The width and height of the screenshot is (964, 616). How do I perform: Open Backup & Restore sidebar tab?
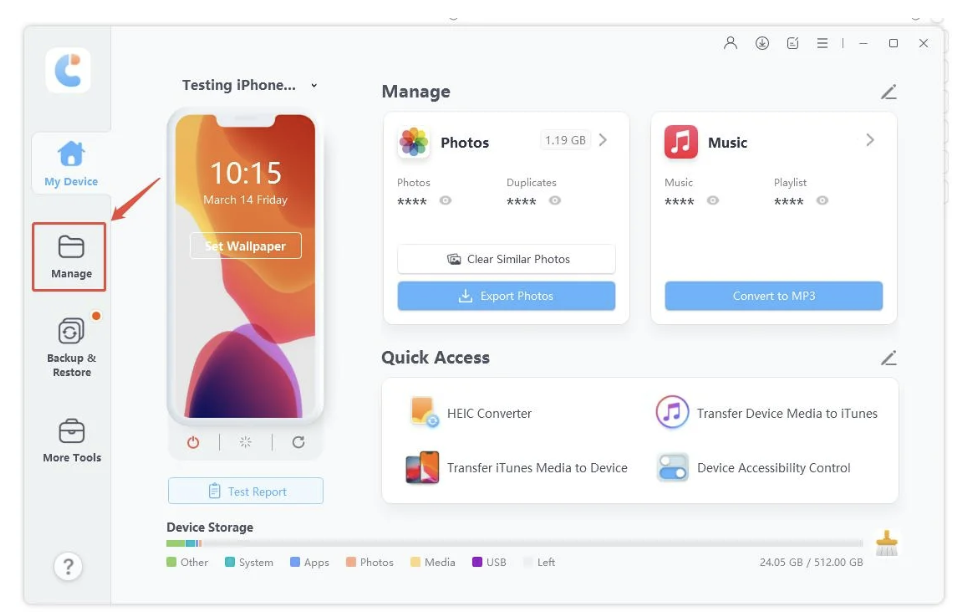[x=71, y=348]
